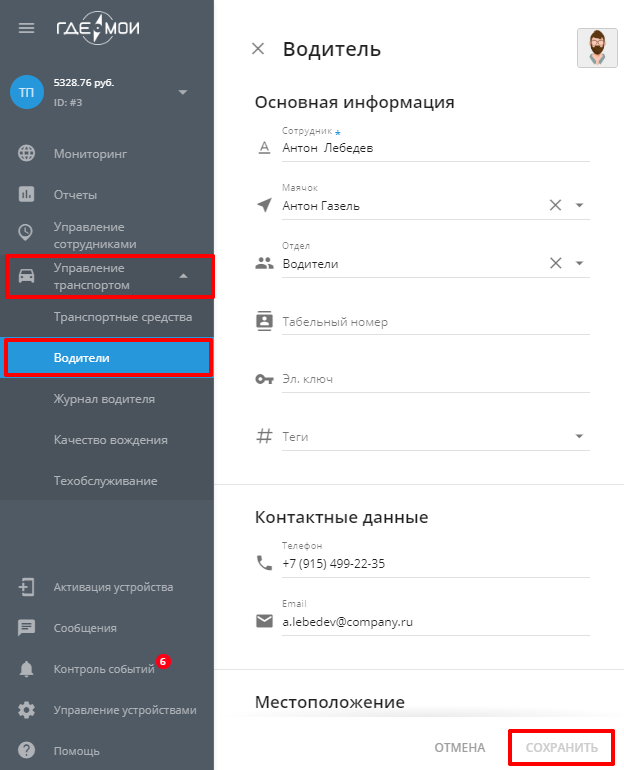This screenshot has height=770, width=624.
Task: Click the Отмена button
Action: pyautogui.click(x=460, y=747)
